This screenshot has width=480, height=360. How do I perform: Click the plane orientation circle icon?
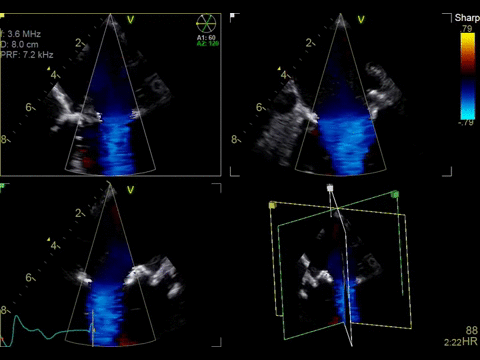[x=206, y=24]
